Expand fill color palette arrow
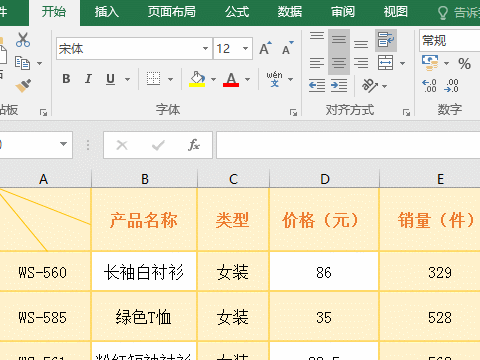This screenshot has width=480, height=360. (x=213, y=79)
